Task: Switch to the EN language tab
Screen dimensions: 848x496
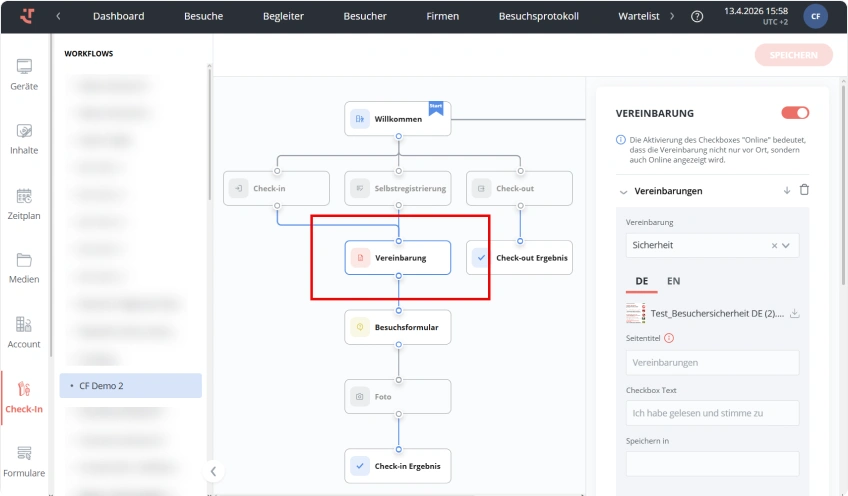Action: 673,281
